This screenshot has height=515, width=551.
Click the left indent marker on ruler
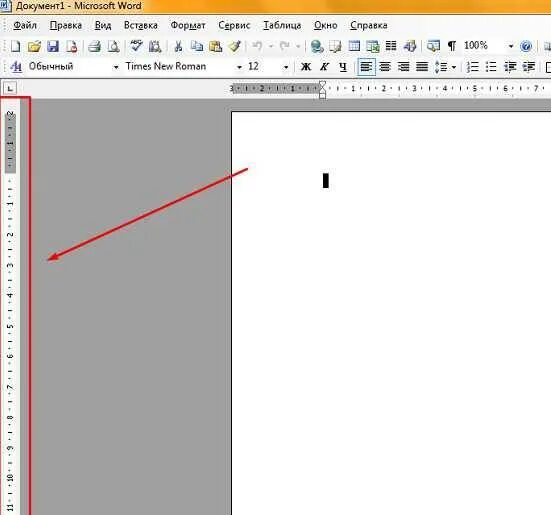[322, 96]
